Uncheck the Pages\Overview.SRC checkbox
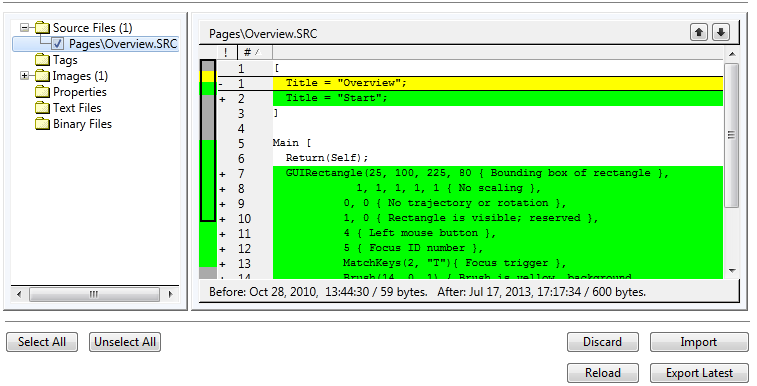757x386 pixels. [x=57, y=44]
